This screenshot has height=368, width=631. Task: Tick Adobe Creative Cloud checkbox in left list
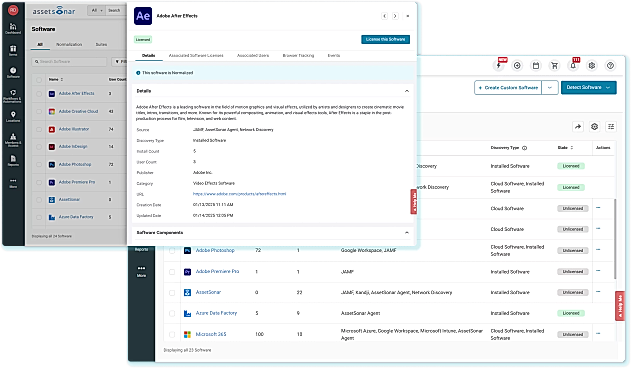tap(39, 112)
